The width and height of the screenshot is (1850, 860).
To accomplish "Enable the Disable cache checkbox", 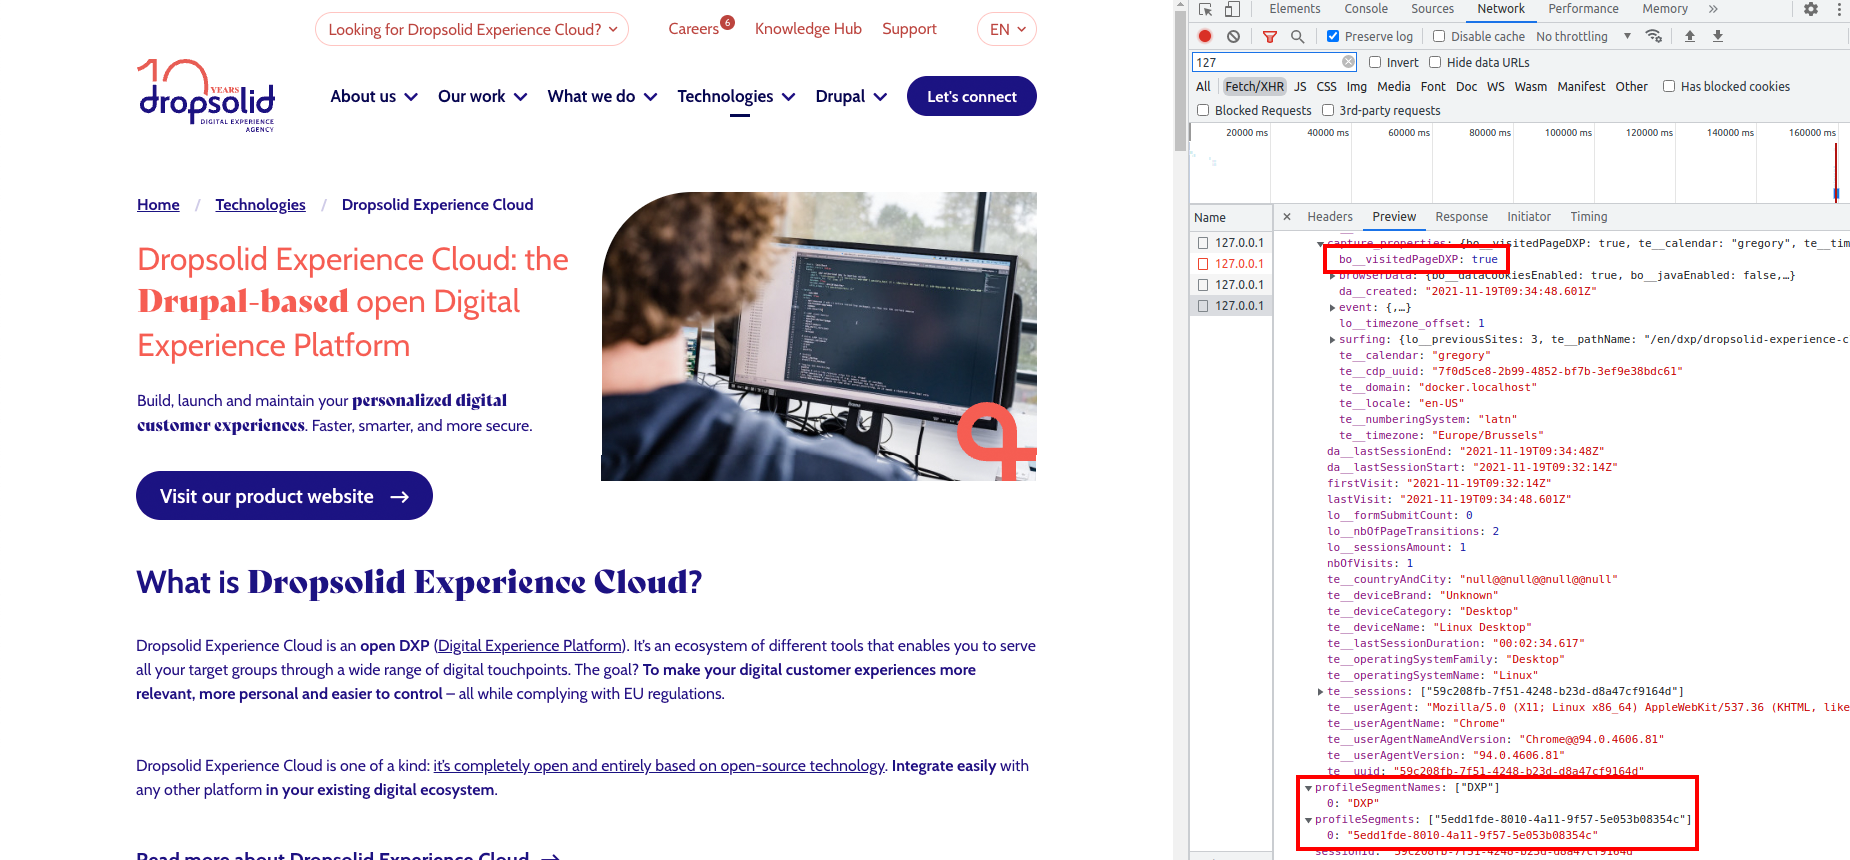I will coord(1439,36).
